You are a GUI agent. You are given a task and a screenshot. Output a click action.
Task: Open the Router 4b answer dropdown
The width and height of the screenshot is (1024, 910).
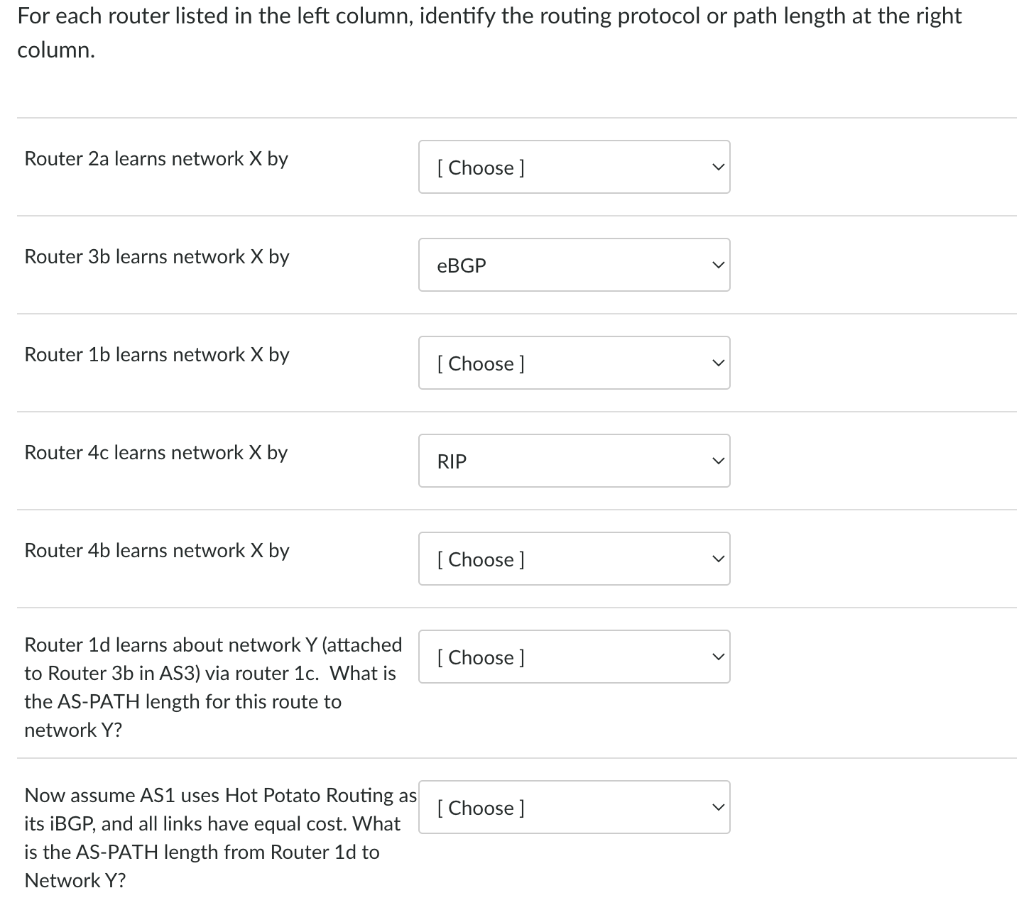click(x=574, y=558)
